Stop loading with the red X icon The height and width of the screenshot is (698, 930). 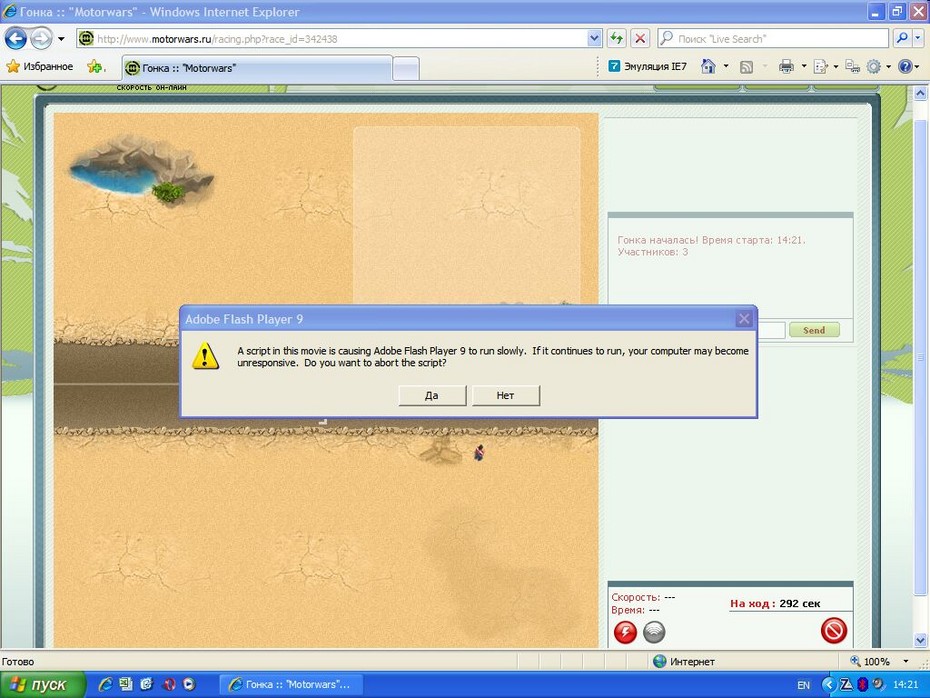[x=640, y=39]
